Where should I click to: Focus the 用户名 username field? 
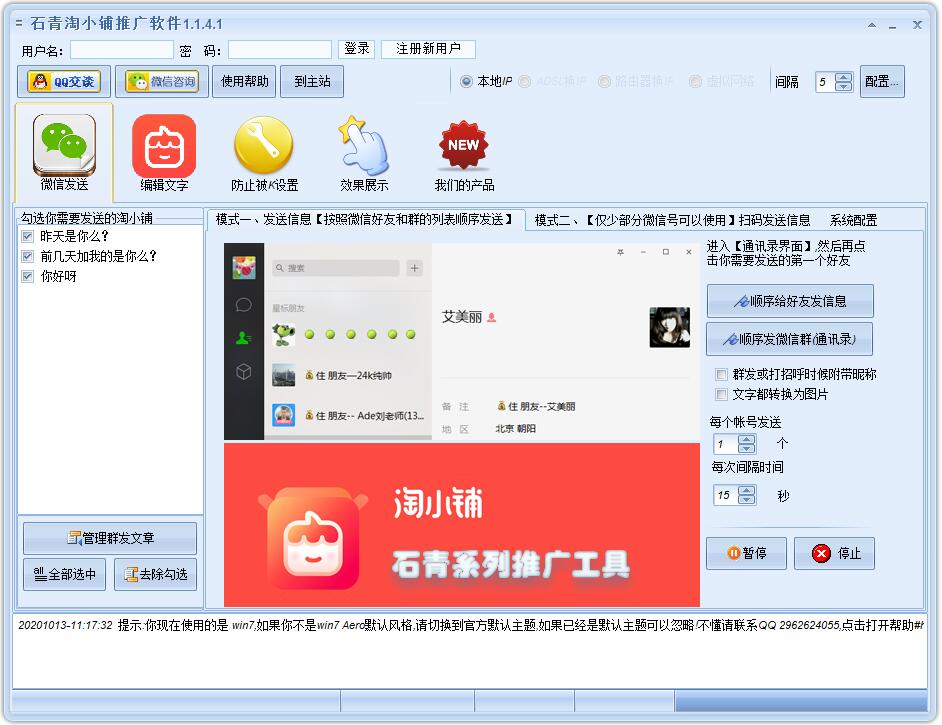tap(122, 49)
